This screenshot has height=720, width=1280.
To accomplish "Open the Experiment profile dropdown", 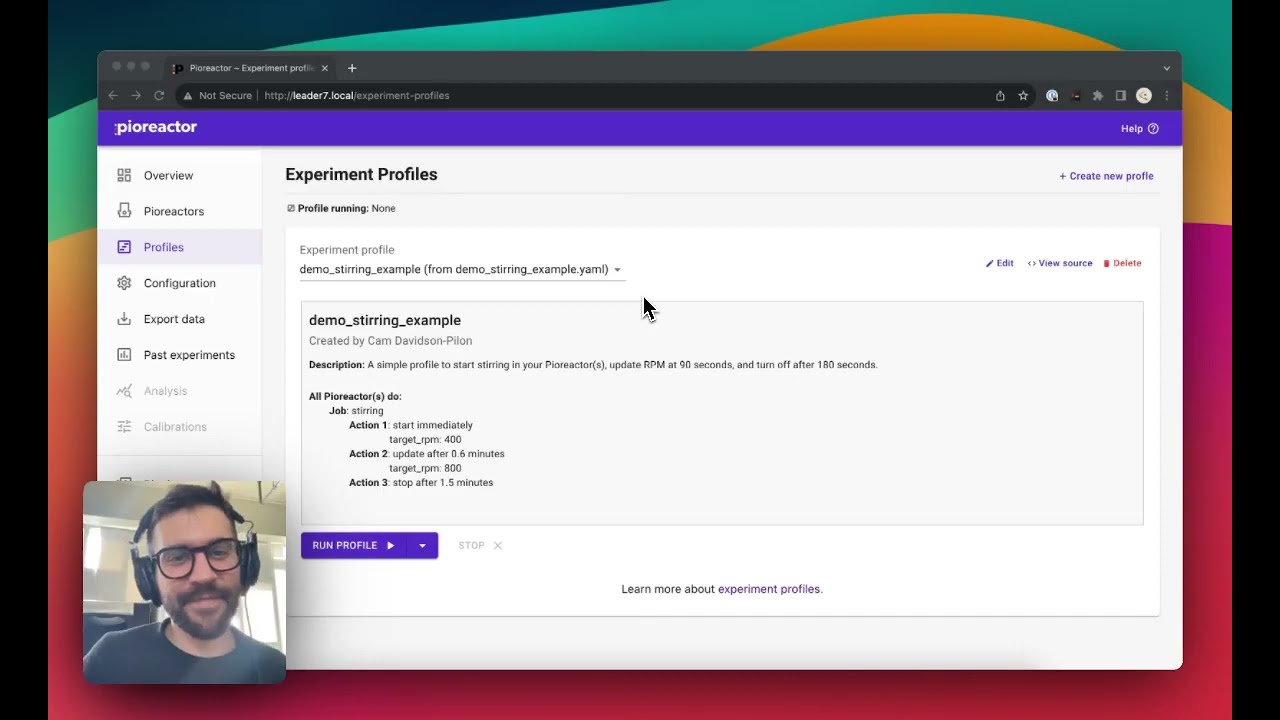I will (x=460, y=269).
